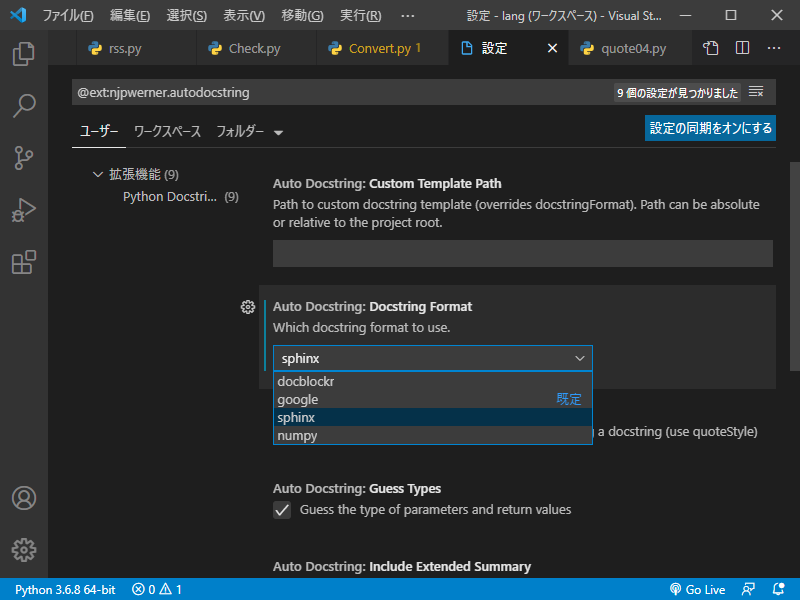Switch to the ワークスペース settings scope
The image size is (800, 600).
click(x=167, y=131)
